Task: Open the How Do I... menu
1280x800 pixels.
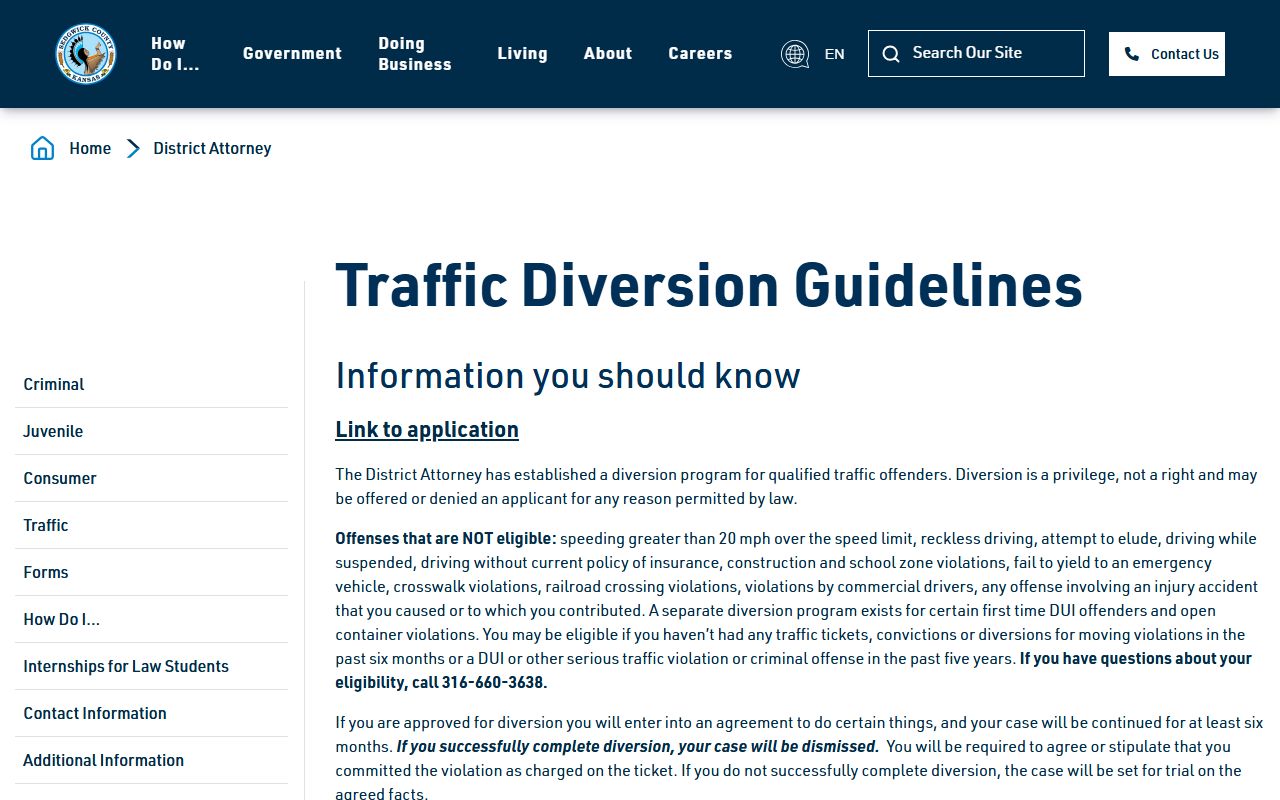Action: tap(175, 54)
